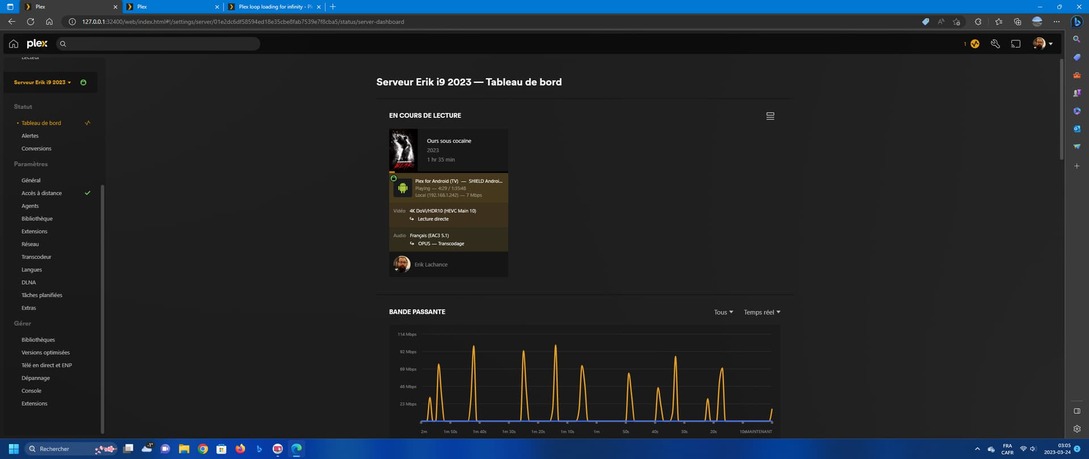View site information icon in address bar
The width and height of the screenshot is (1089, 459).
[x=72, y=22]
